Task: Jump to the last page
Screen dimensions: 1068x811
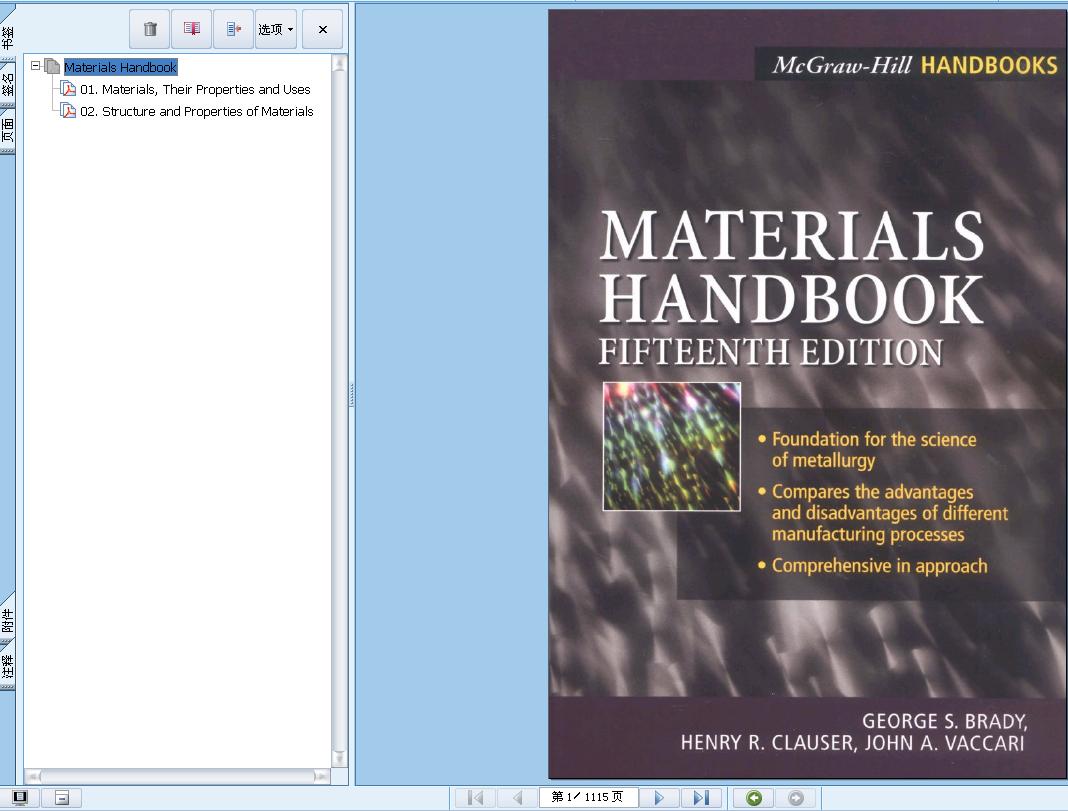Action: [700, 797]
